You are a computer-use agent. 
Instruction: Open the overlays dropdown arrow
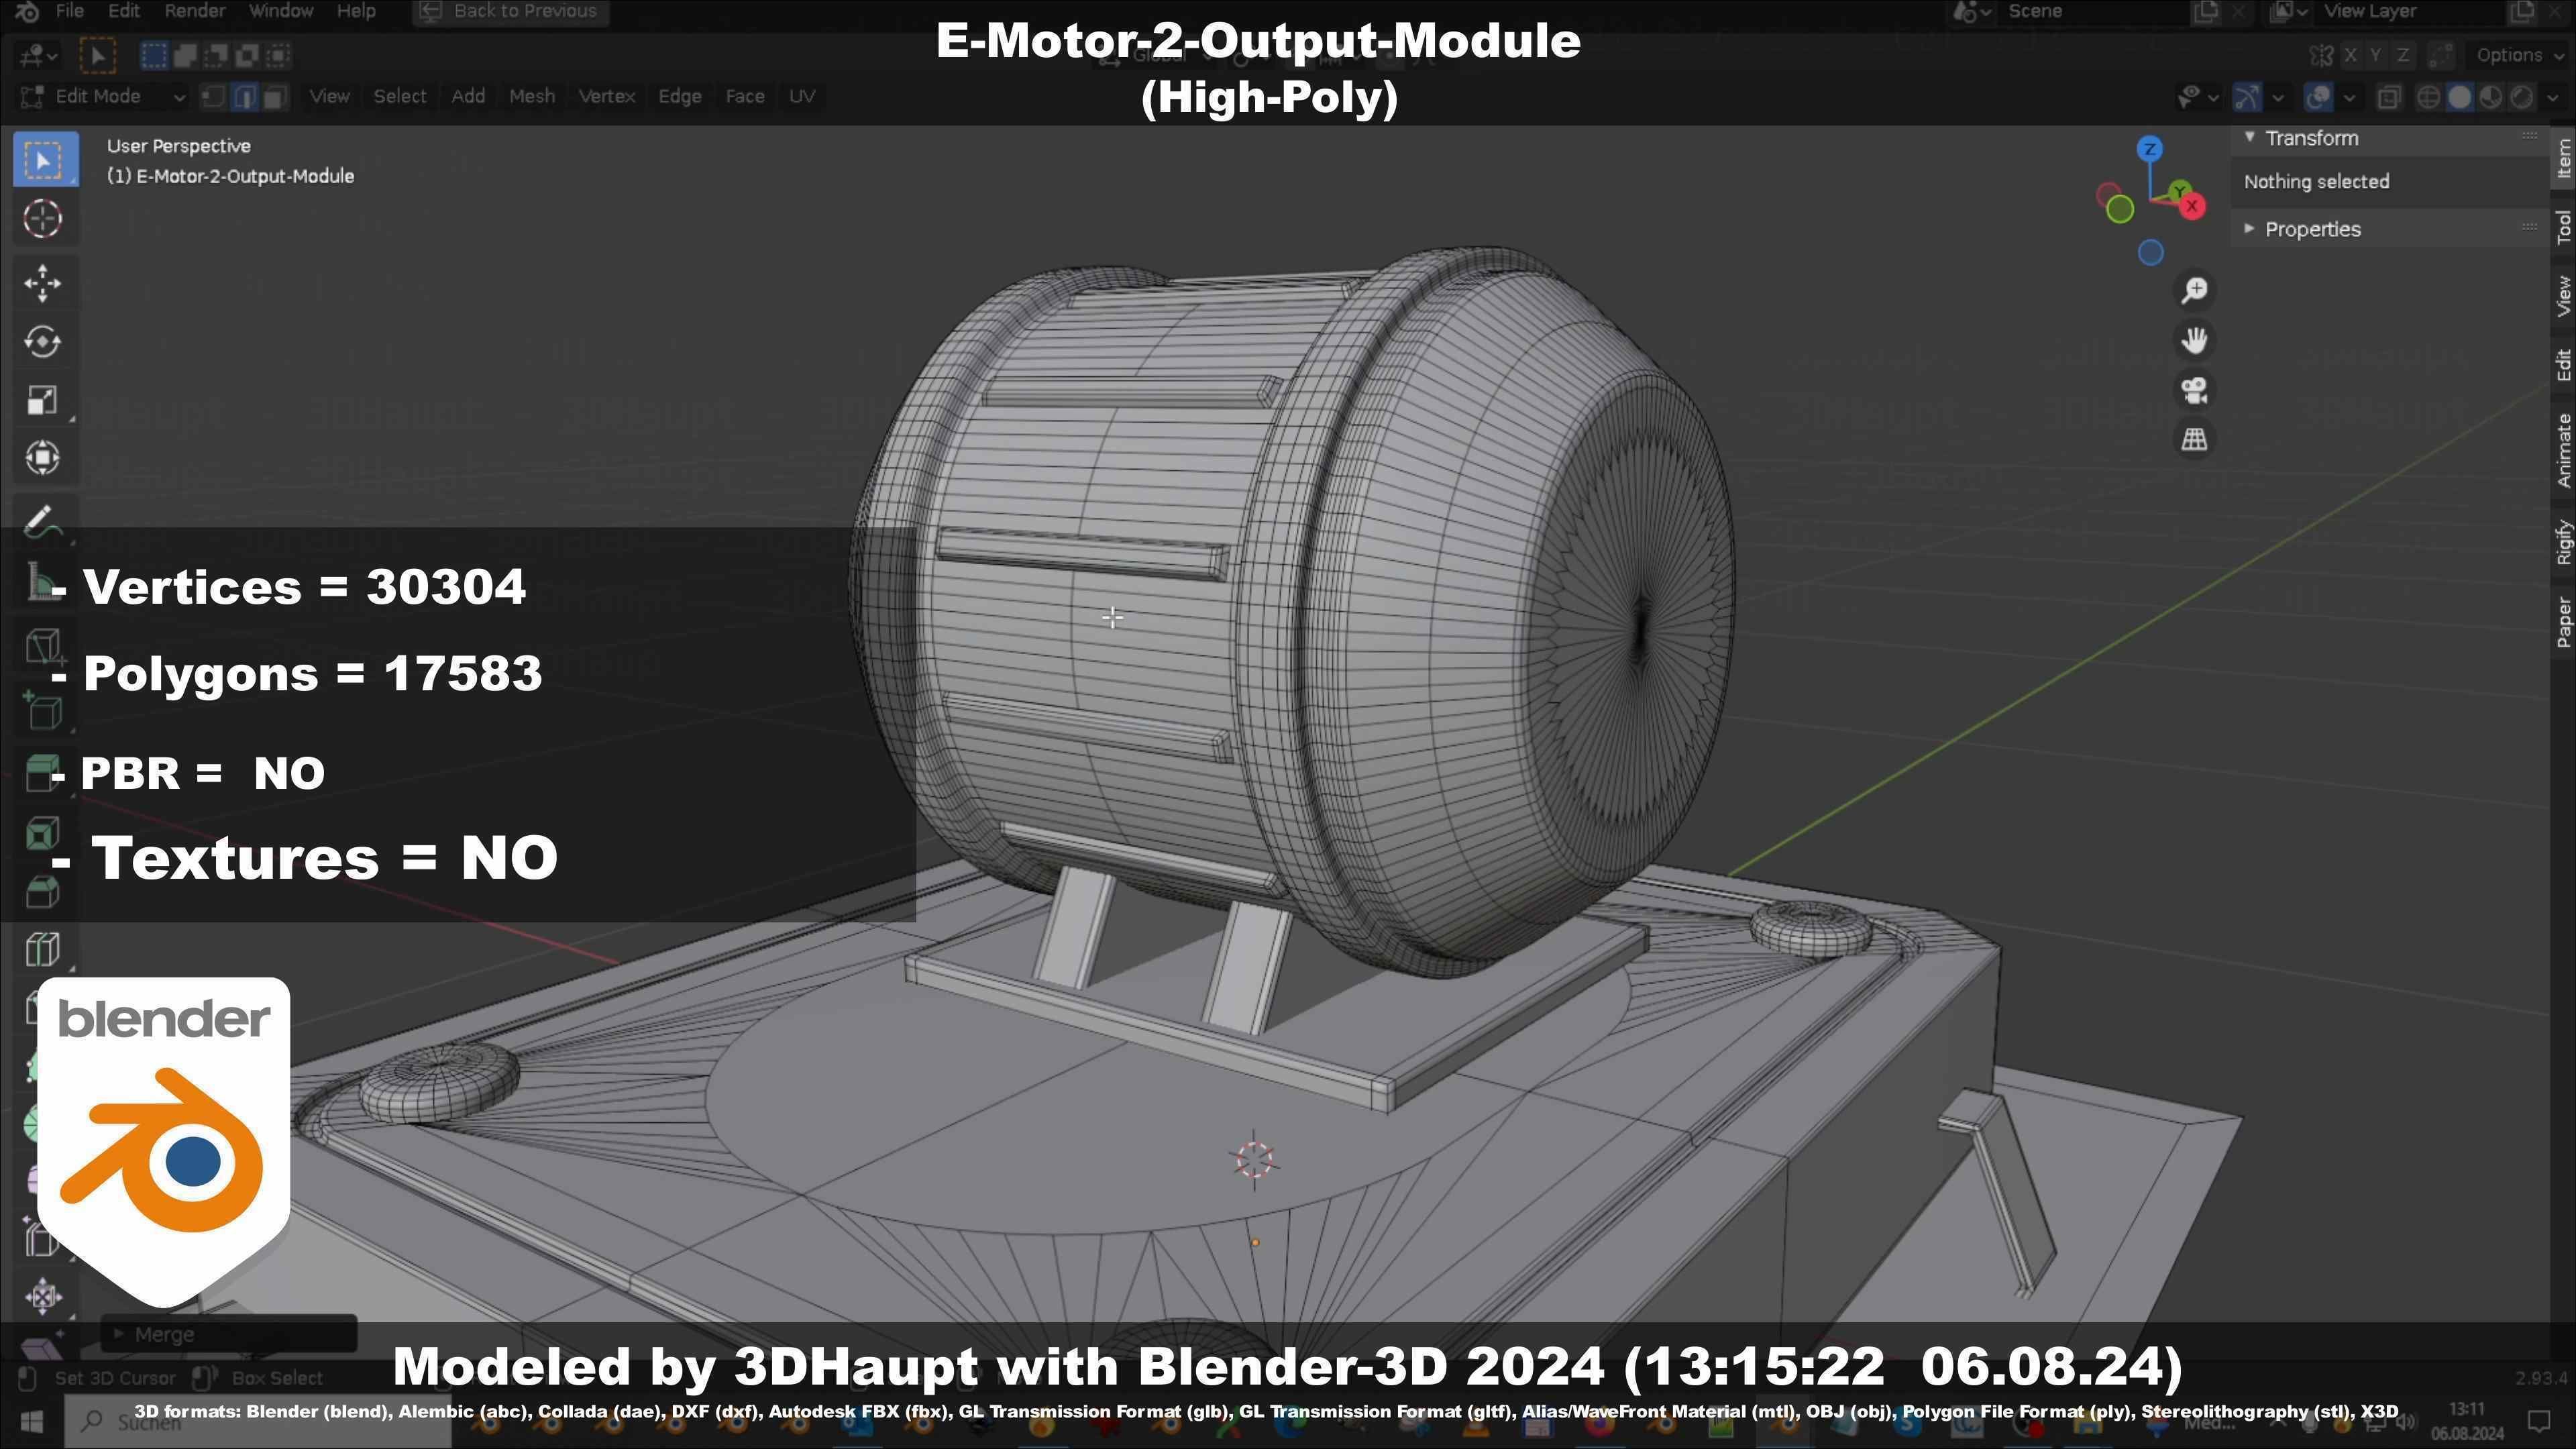[2349, 97]
